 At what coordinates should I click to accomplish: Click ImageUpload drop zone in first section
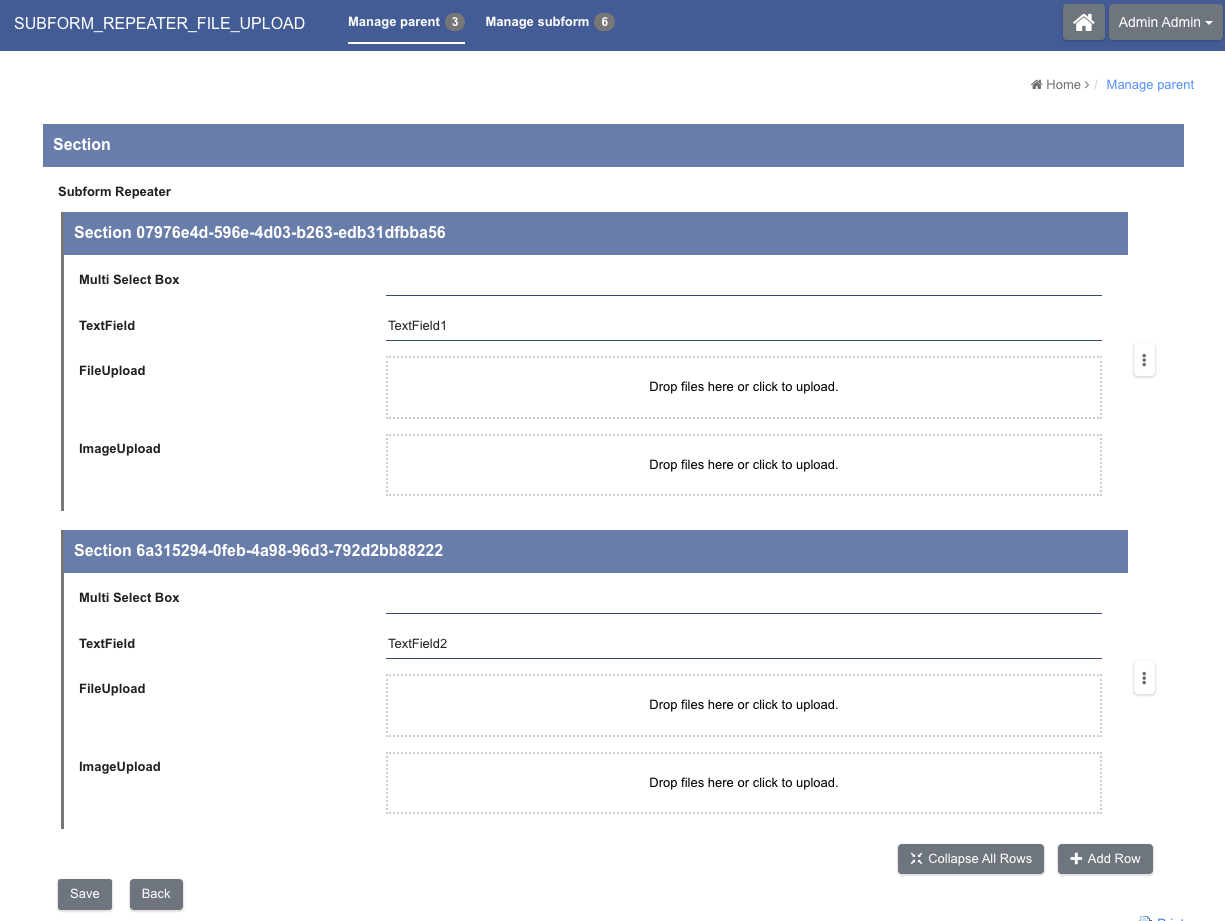click(743, 465)
